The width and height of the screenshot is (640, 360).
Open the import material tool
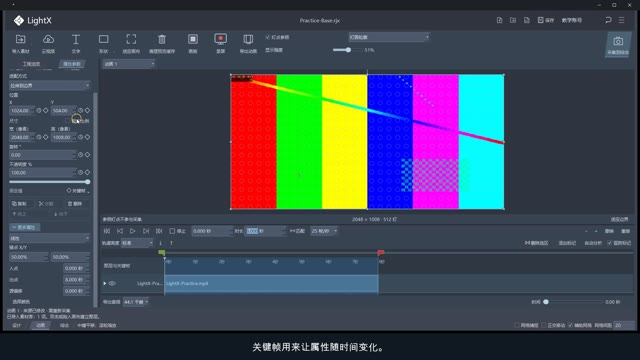[x=20, y=44]
